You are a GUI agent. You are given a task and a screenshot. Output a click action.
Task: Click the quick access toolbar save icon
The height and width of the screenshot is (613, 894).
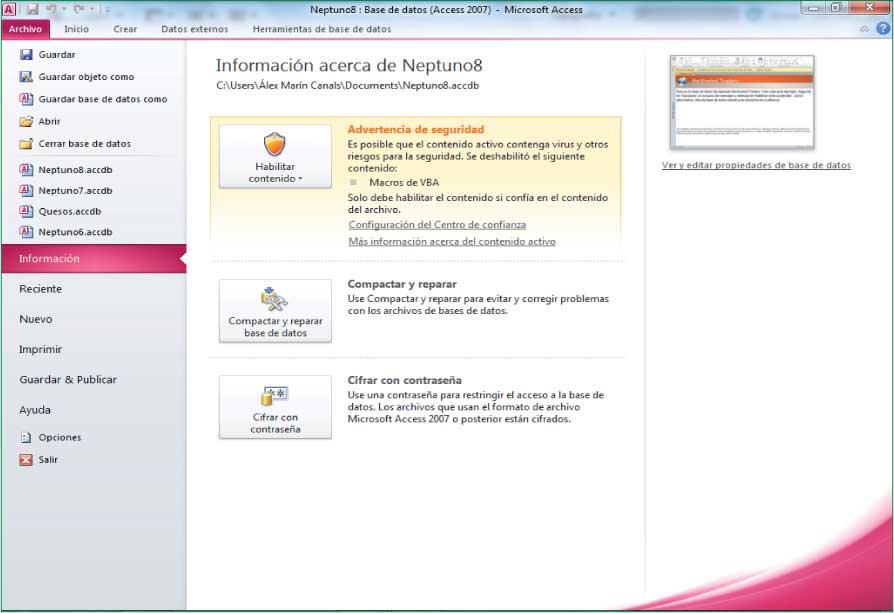(x=32, y=9)
